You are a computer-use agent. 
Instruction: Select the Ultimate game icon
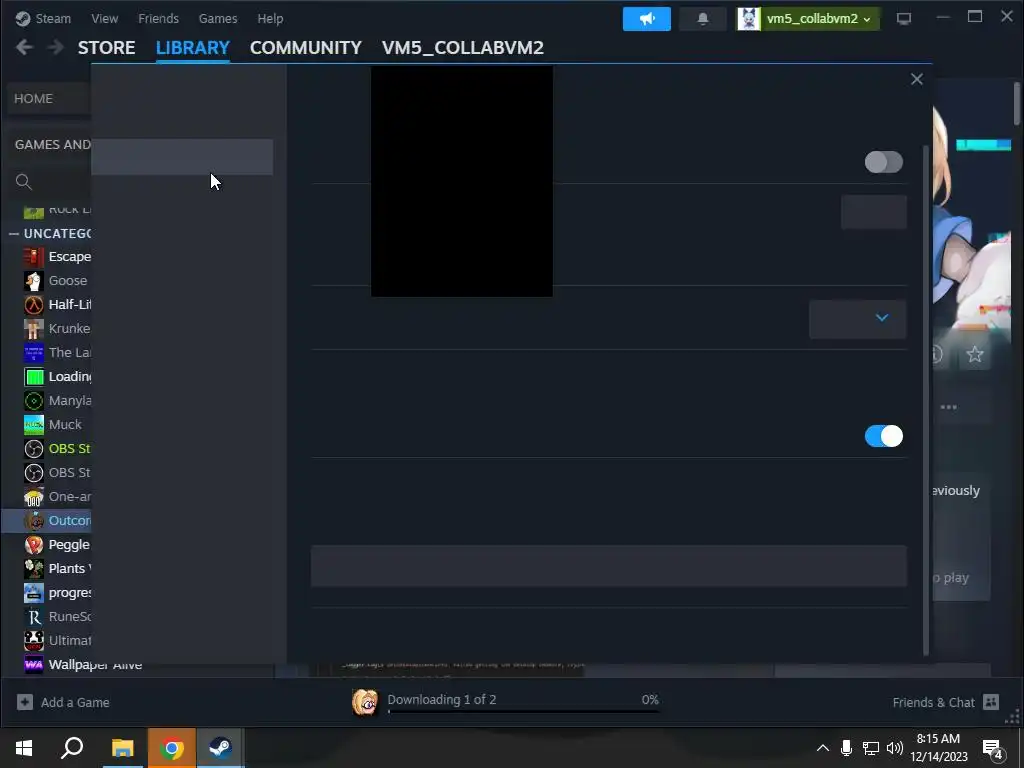[34, 641]
